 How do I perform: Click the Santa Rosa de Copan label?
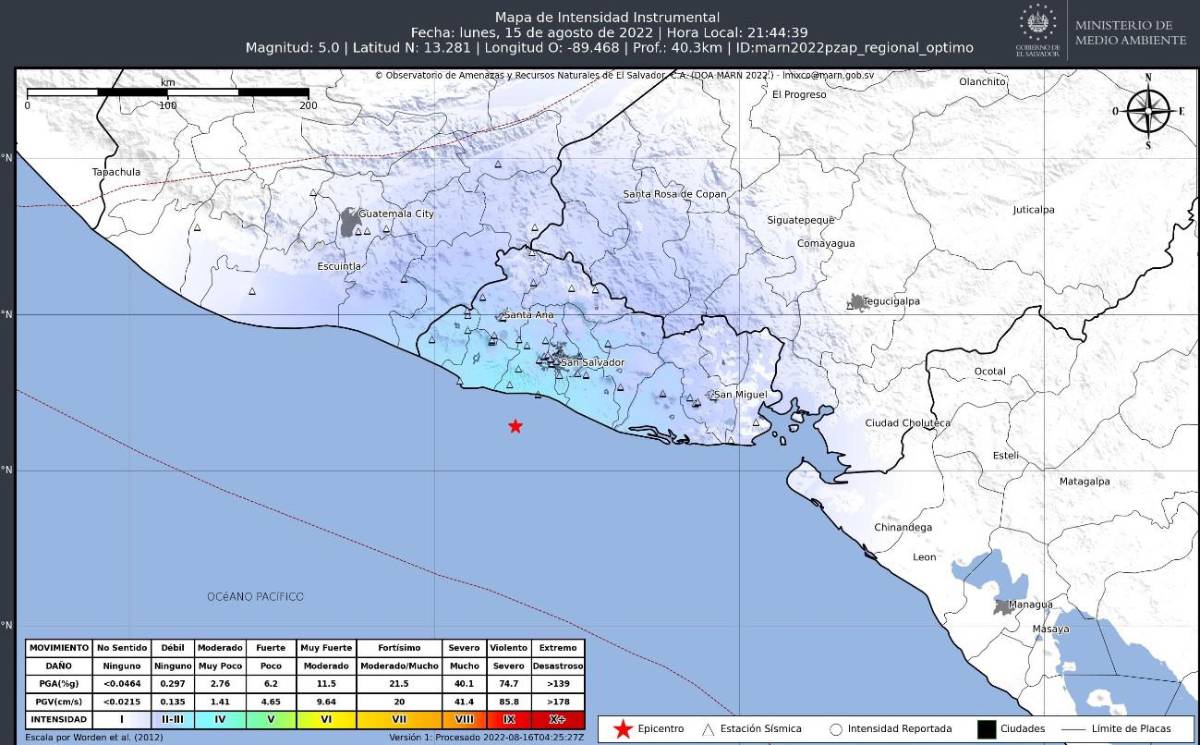click(x=675, y=194)
